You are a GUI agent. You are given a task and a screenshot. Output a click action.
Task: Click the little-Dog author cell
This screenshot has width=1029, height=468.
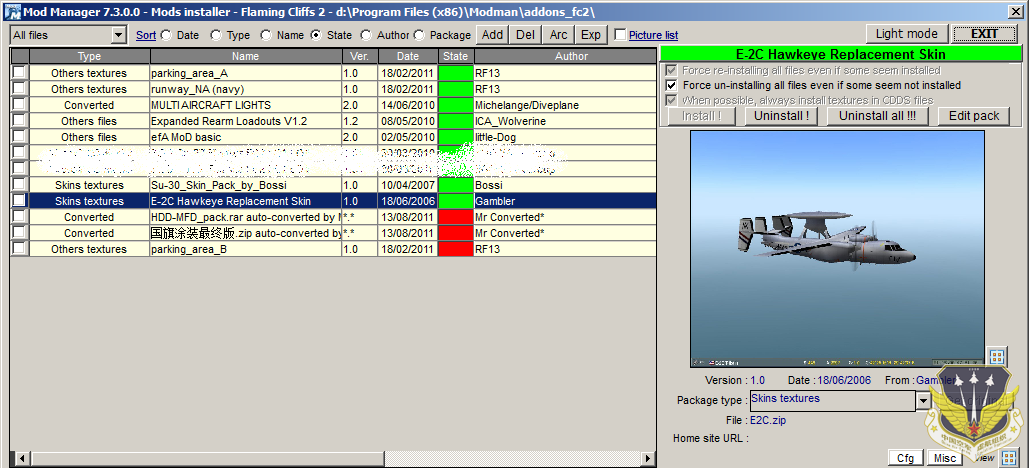tap(565, 137)
